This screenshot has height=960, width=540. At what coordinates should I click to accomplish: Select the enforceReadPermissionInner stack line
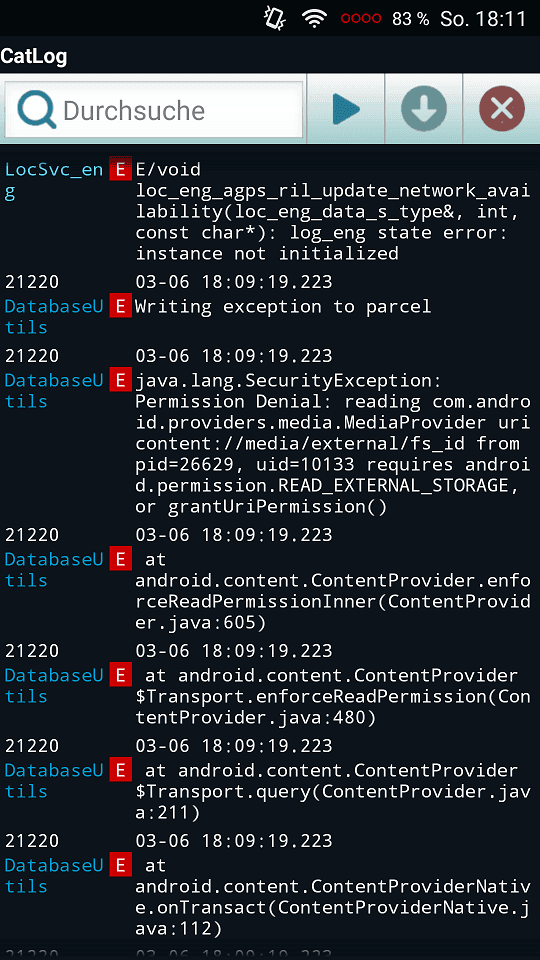pyautogui.click(x=332, y=591)
